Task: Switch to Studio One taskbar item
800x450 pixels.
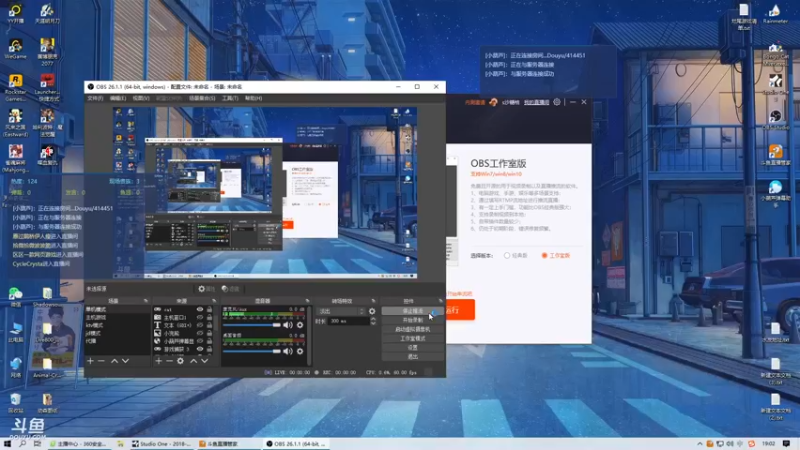Action: tap(162, 444)
